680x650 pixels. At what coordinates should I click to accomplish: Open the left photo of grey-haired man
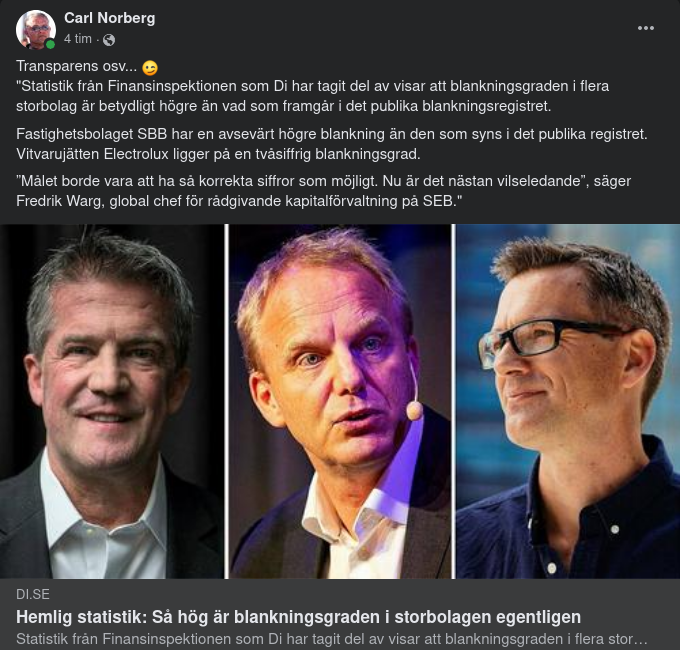[112, 400]
